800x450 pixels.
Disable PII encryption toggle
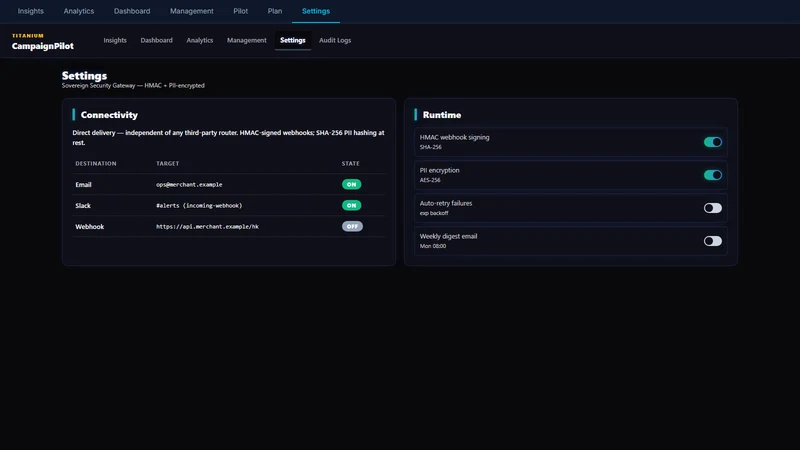pos(712,175)
